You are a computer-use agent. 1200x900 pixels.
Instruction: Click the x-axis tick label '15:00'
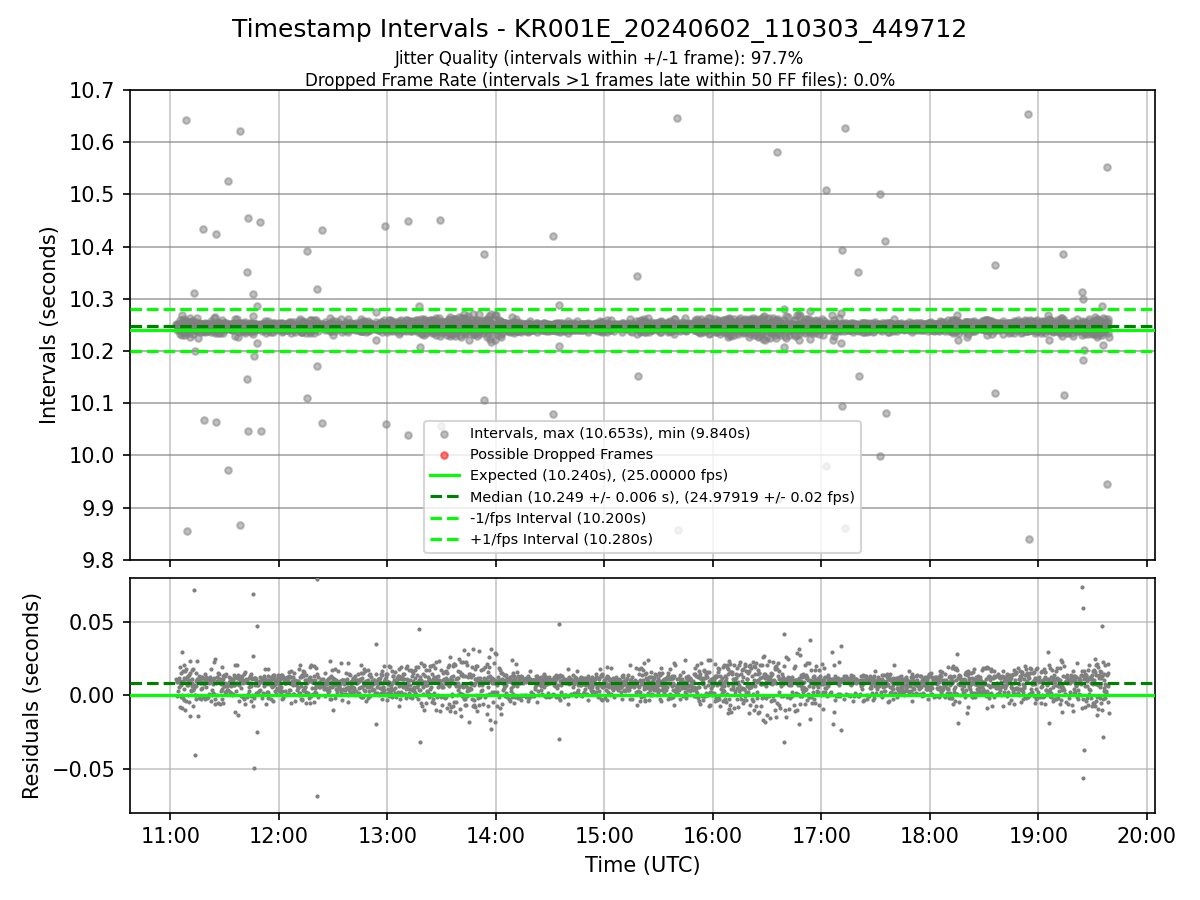pyautogui.click(x=604, y=835)
